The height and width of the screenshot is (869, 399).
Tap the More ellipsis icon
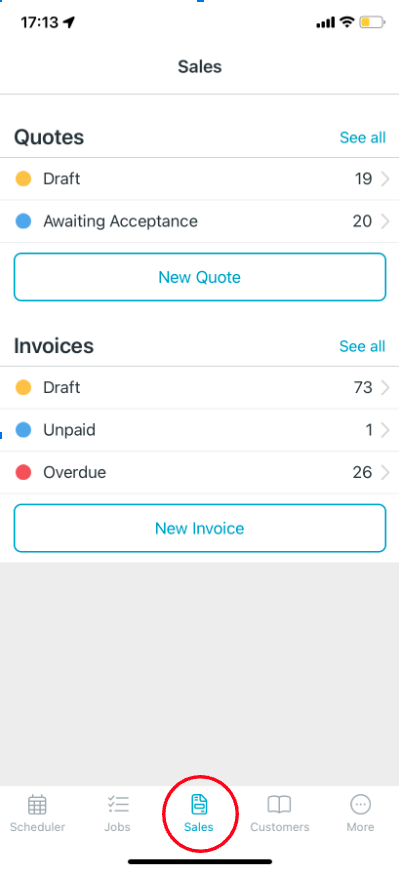tap(360, 804)
